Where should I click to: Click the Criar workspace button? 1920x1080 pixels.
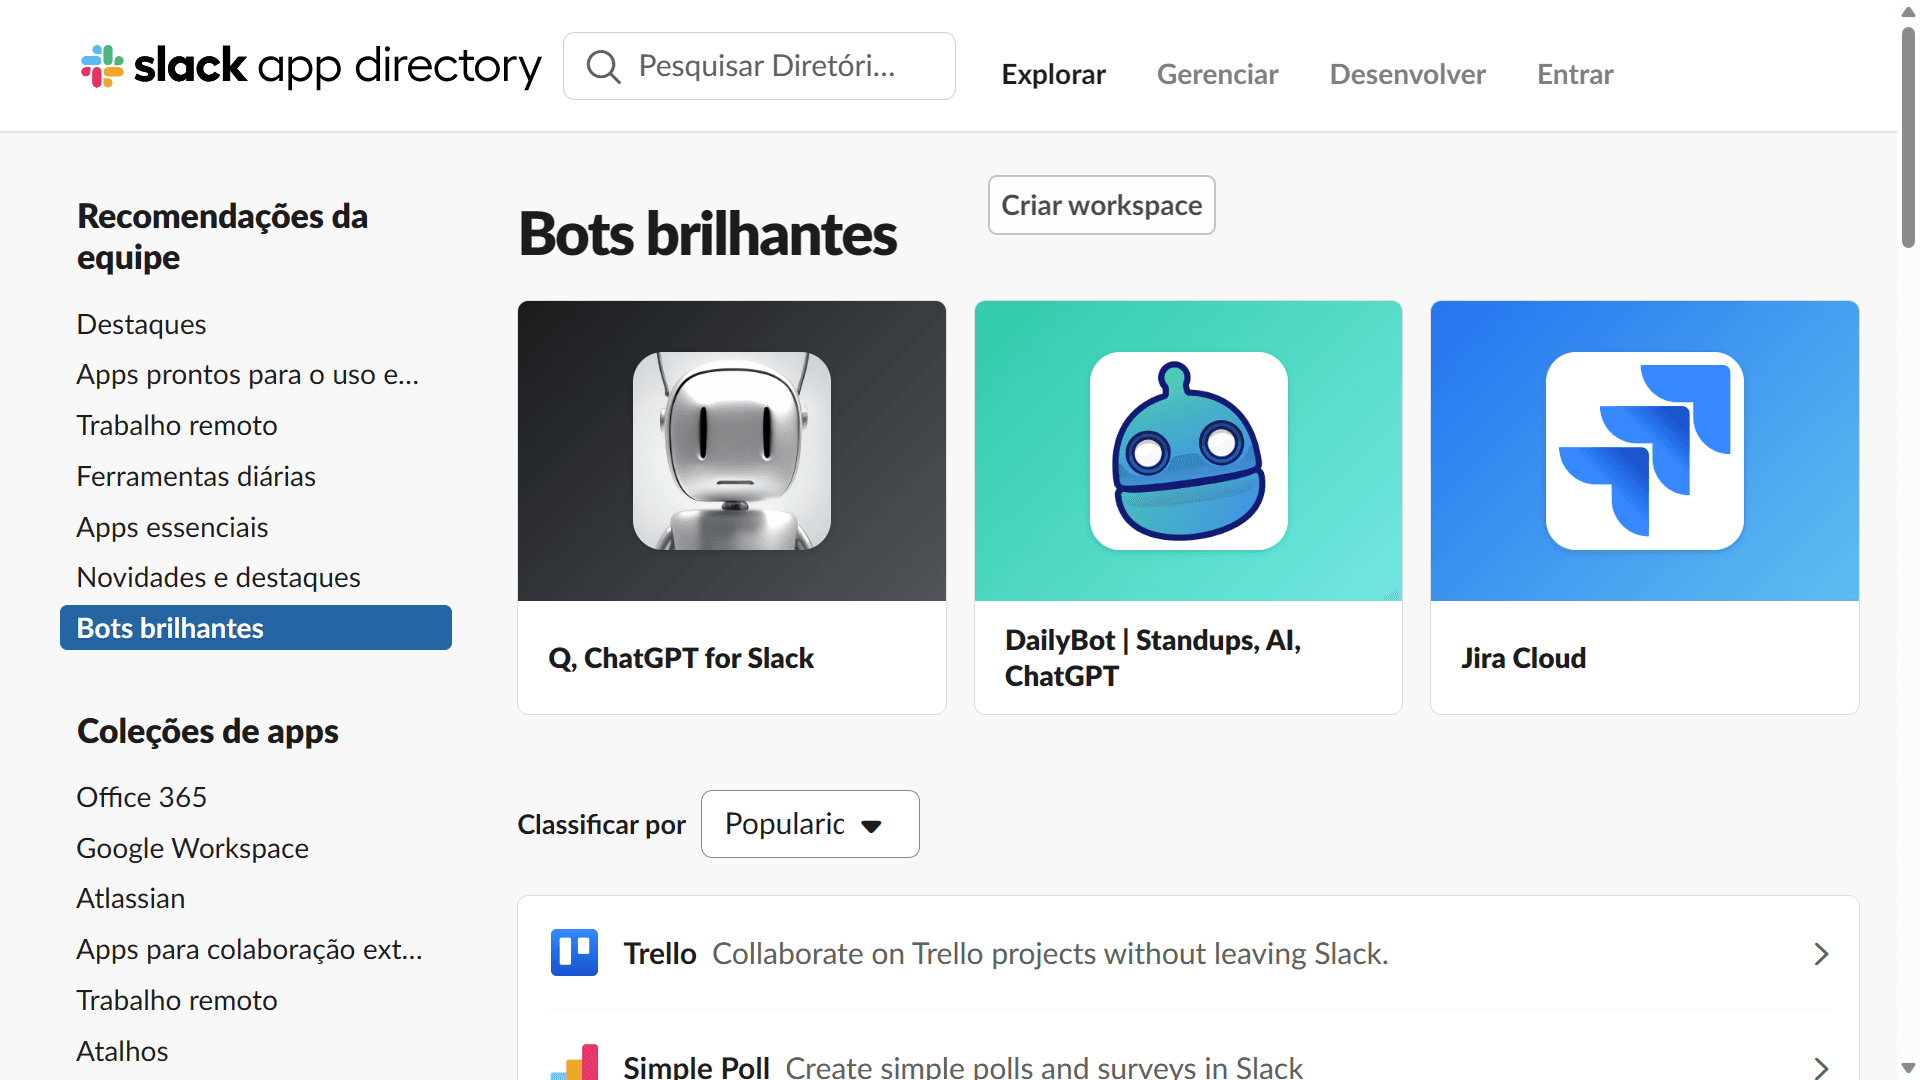click(x=1101, y=204)
